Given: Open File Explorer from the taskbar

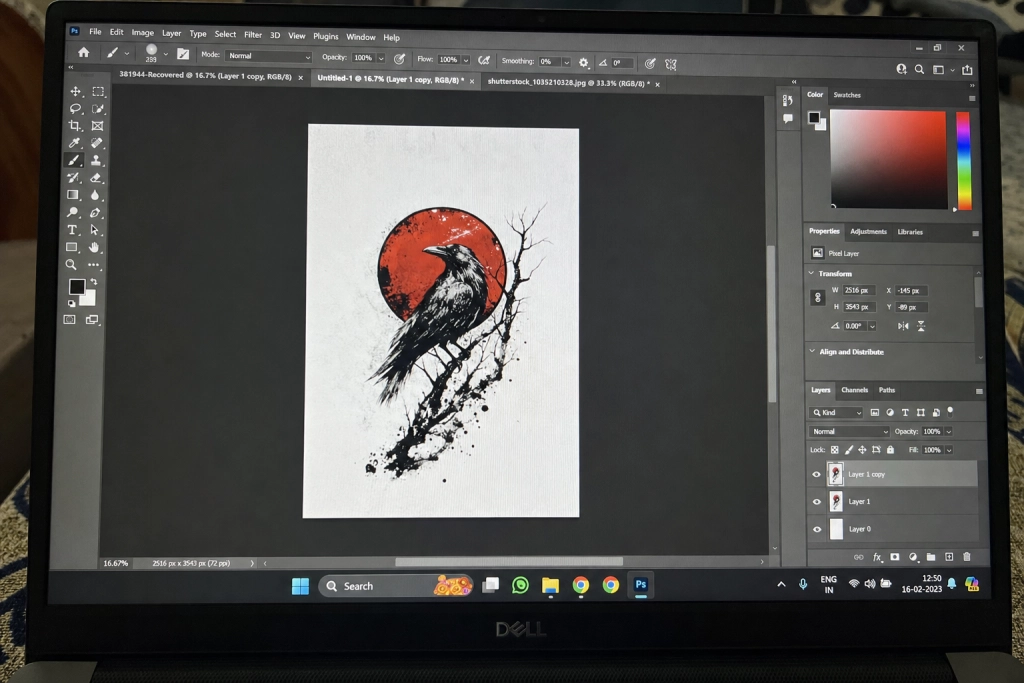Looking at the screenshot, I should point(551,586).
